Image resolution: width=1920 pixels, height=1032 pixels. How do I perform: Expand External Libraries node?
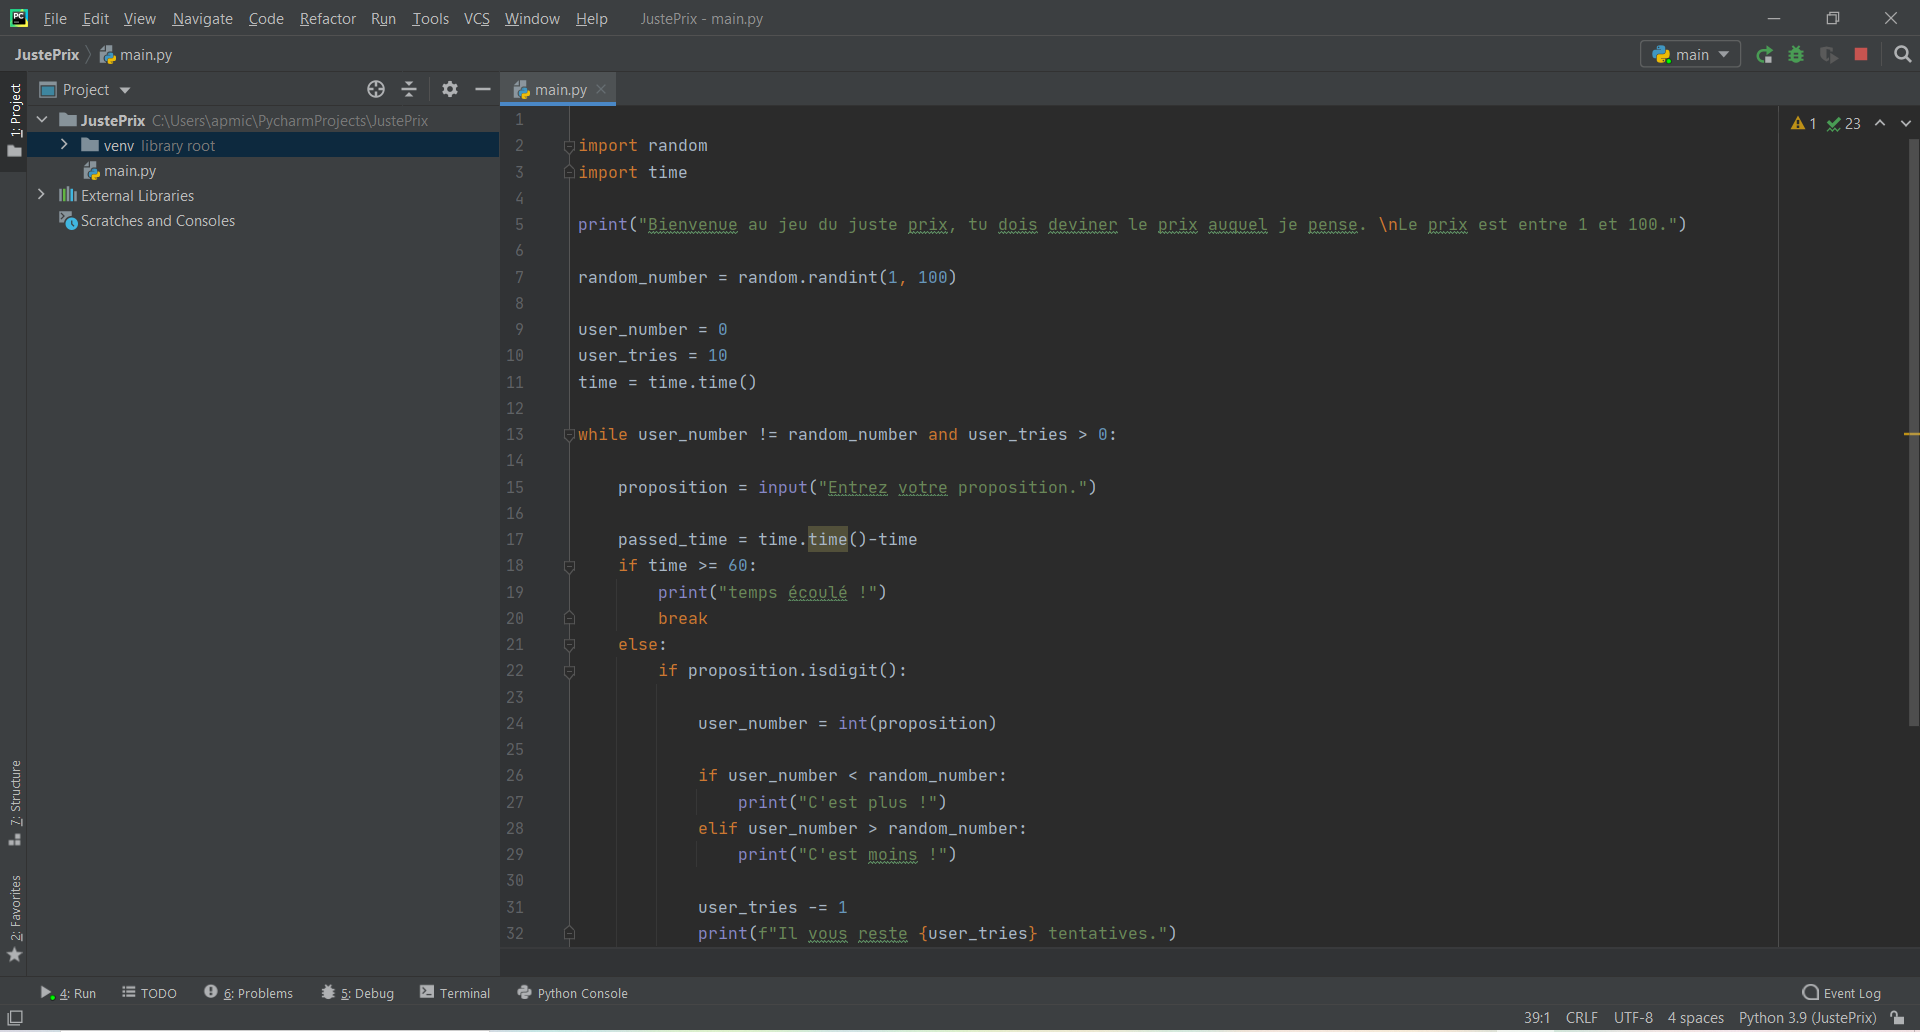pos(41,195)
